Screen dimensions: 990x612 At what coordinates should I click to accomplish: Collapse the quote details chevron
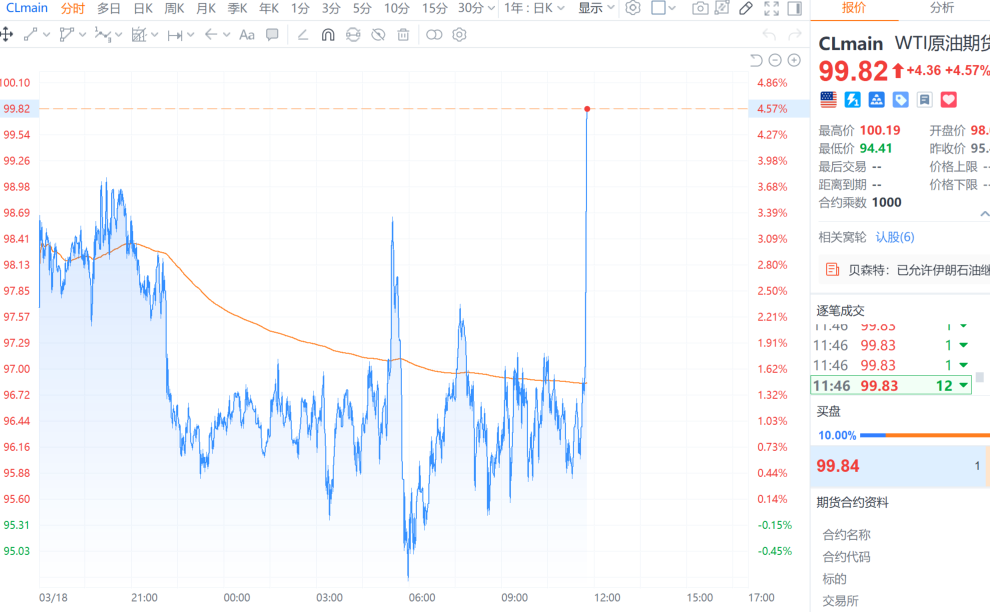pos(984,214)
